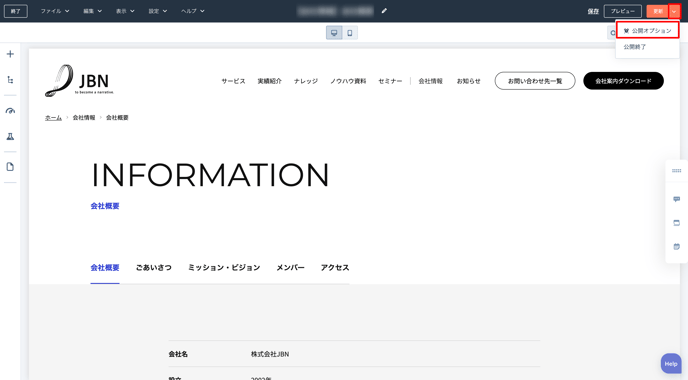The image size is (688, 380).
Task: Open the 編集 menu
Action: 93,11
